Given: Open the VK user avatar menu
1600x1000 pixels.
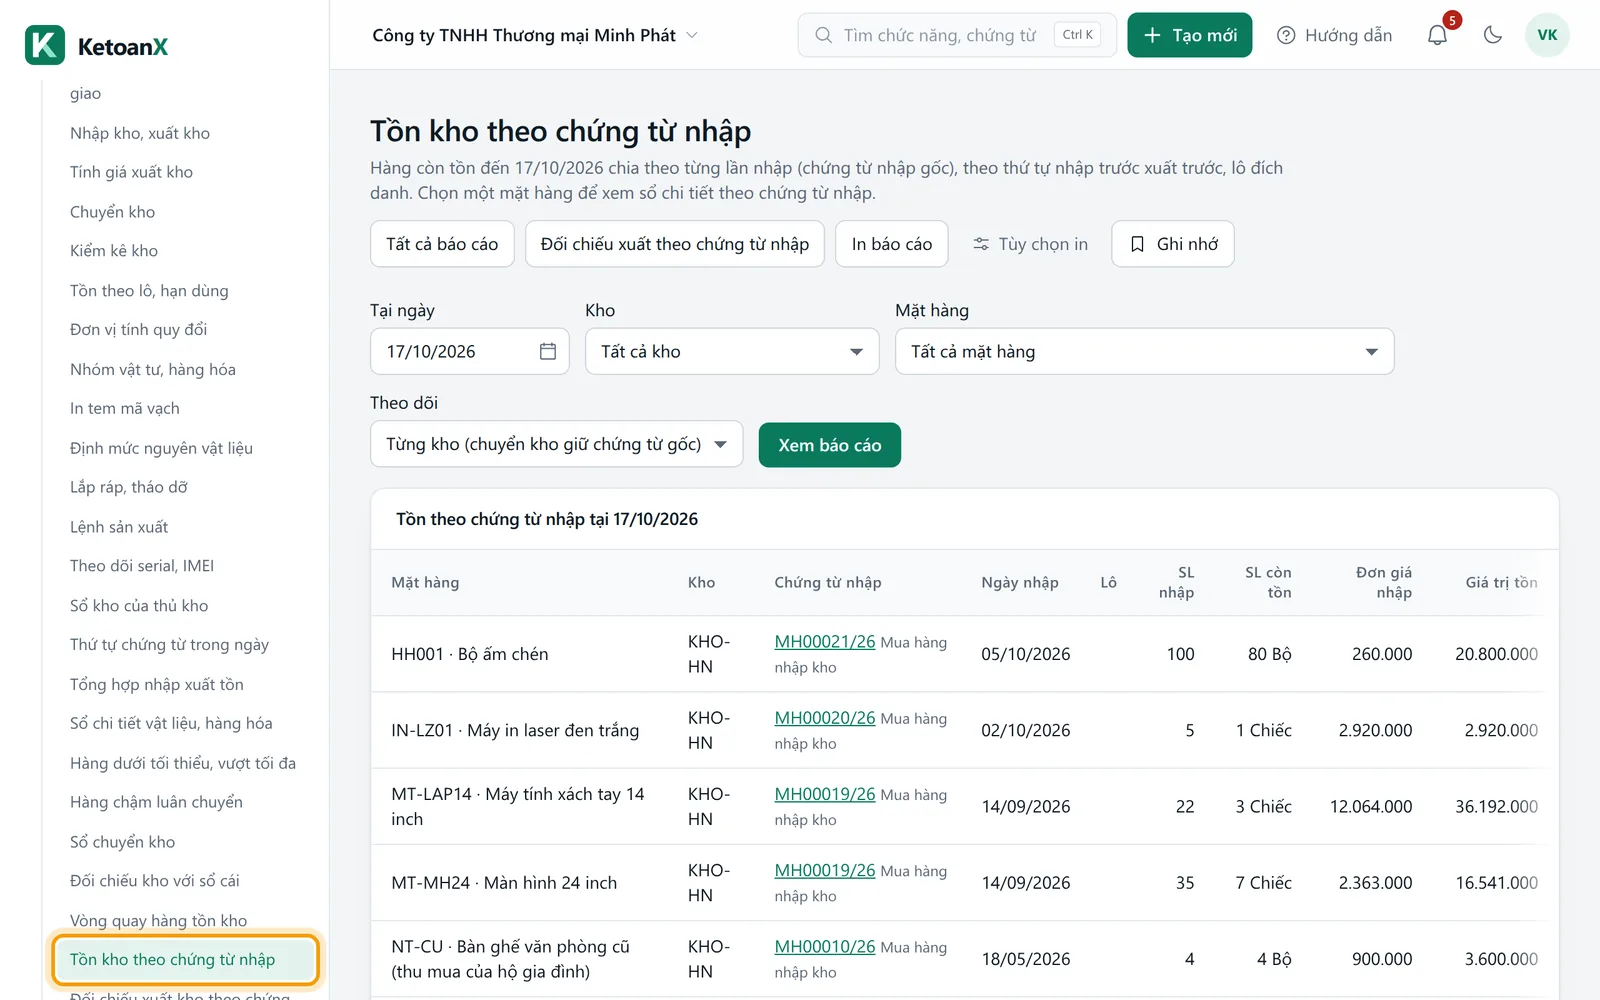Looking at the screenshot, I should 1547,35.
